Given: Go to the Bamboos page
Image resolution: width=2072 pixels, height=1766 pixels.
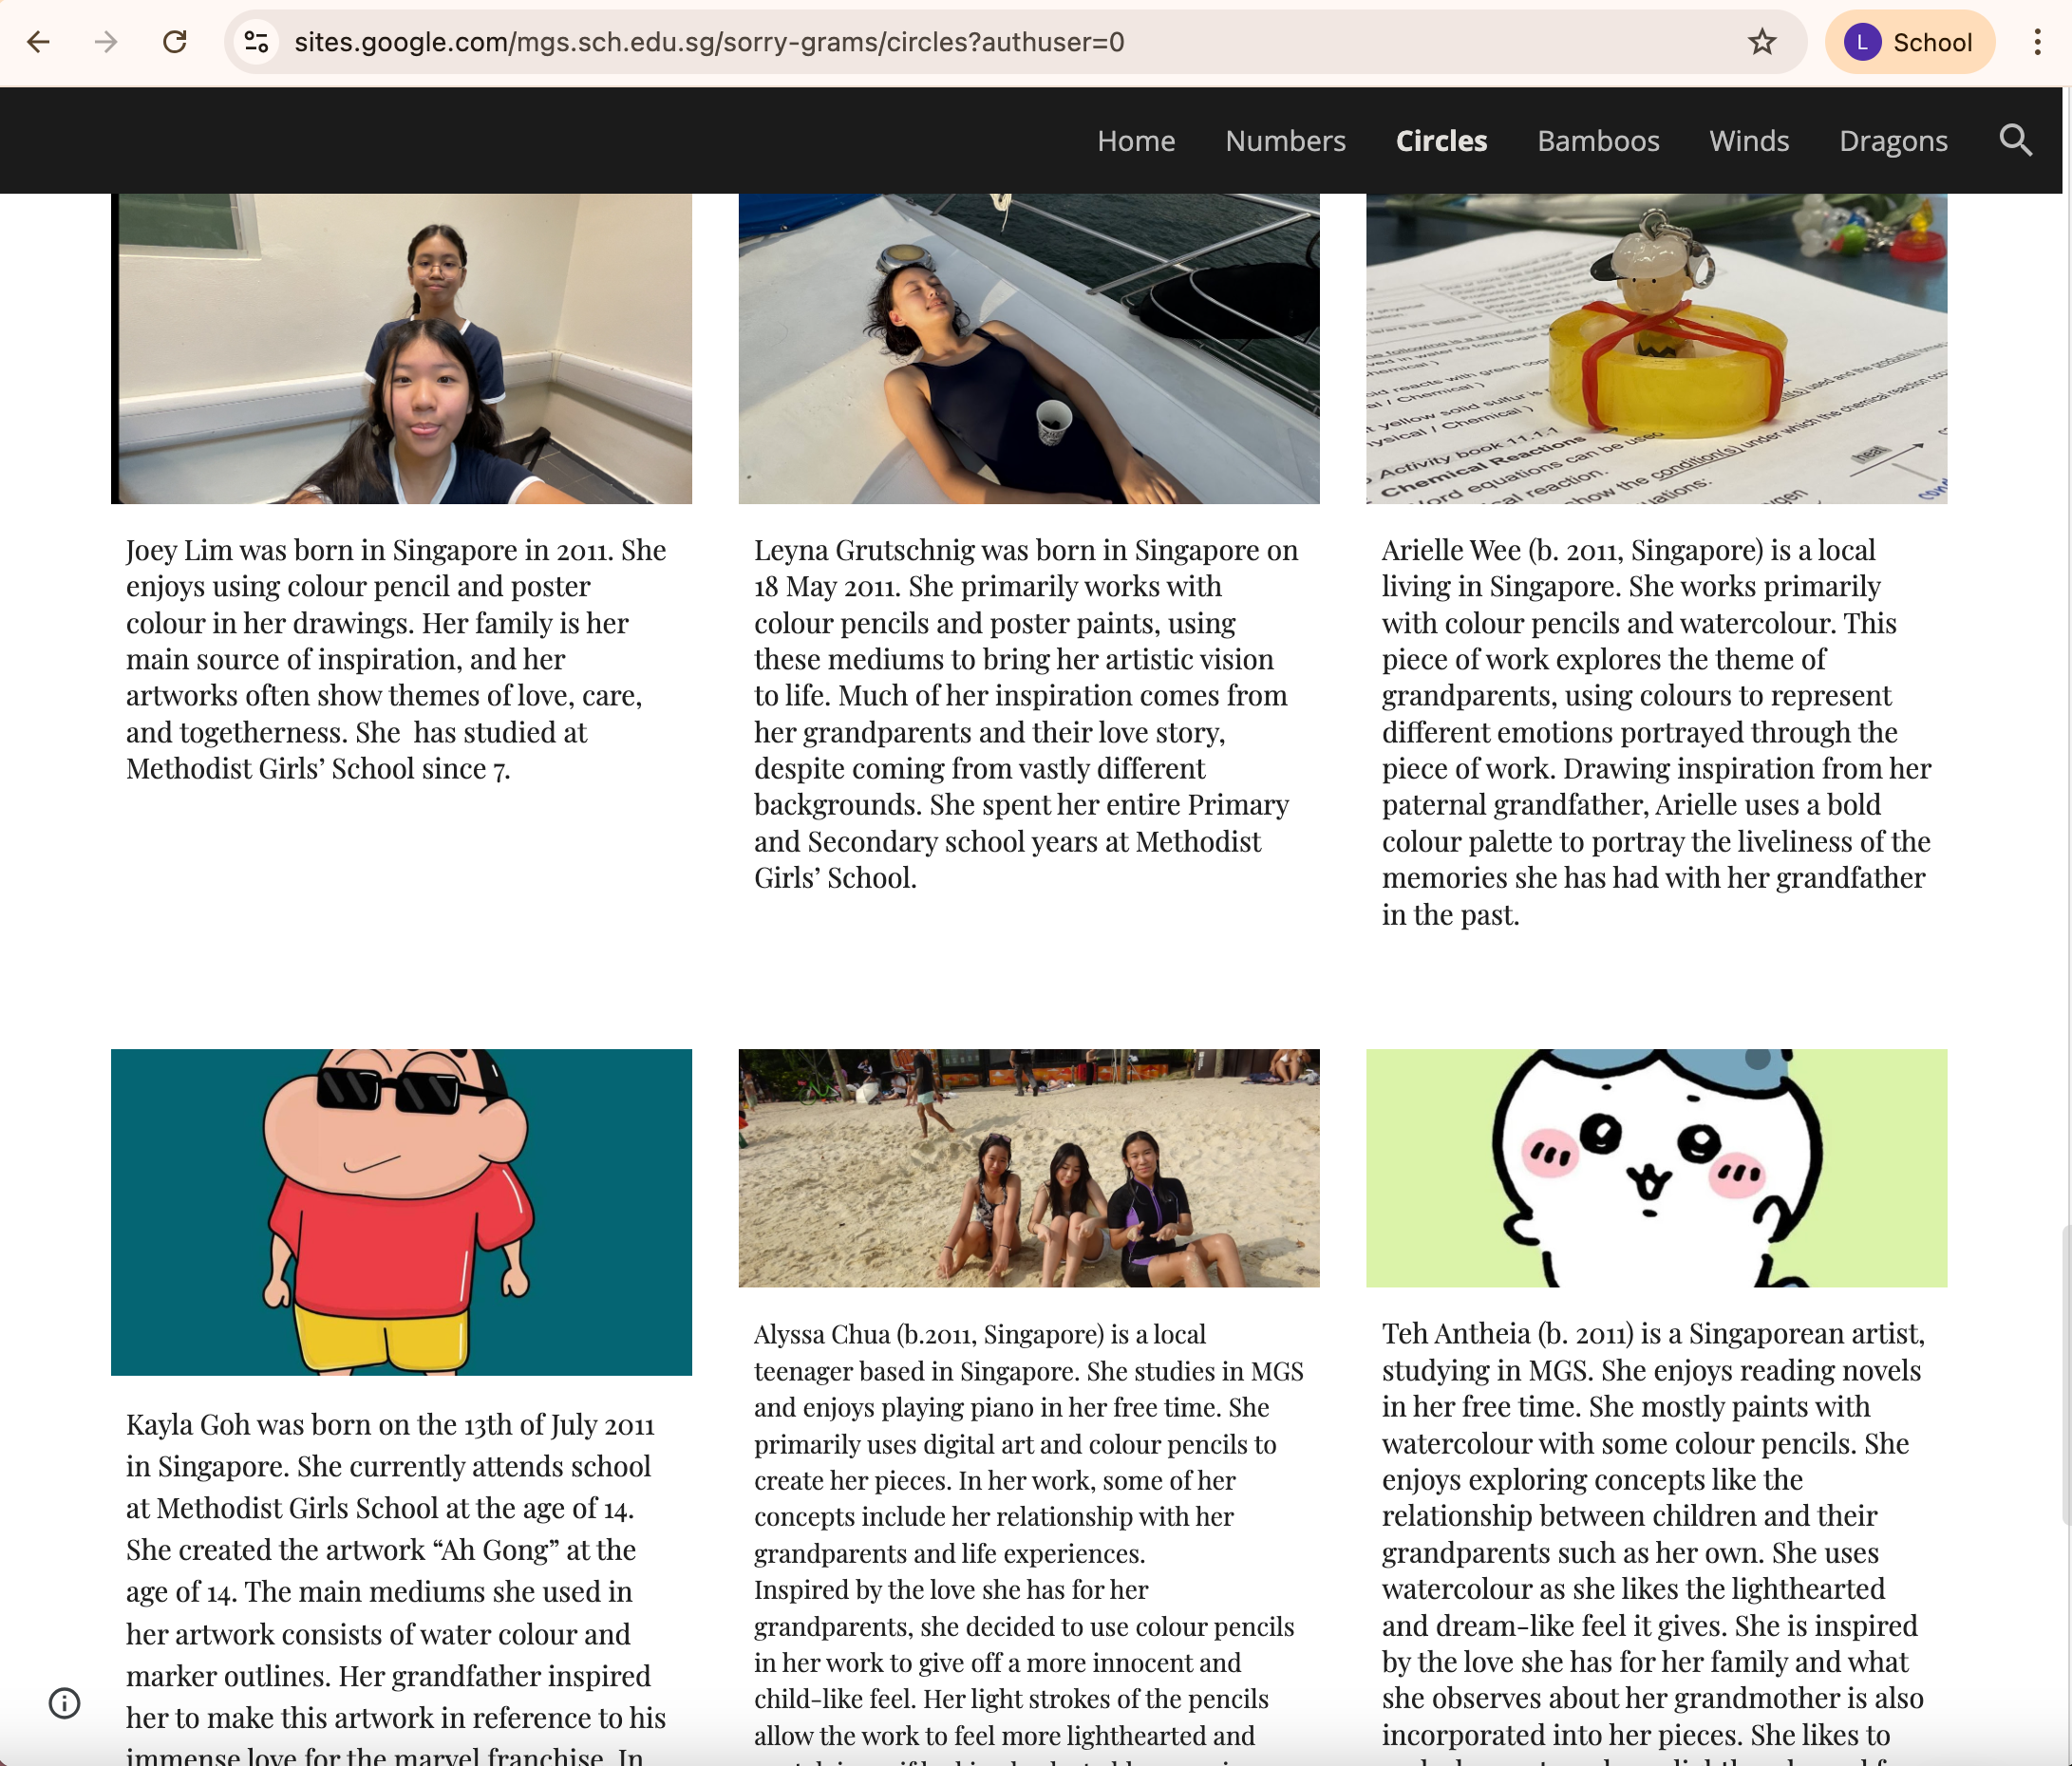Looking at the screenshot, I should coord(1598,141).
